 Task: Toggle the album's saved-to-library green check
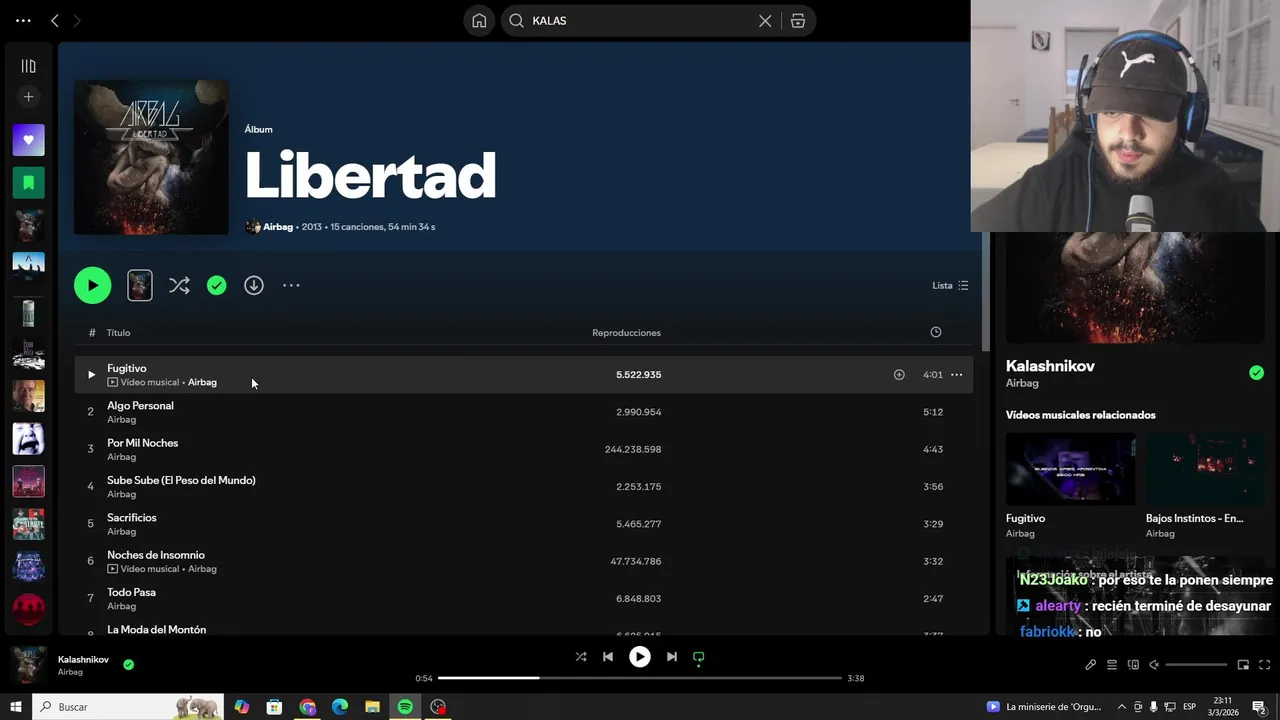(x=216, y=285)
